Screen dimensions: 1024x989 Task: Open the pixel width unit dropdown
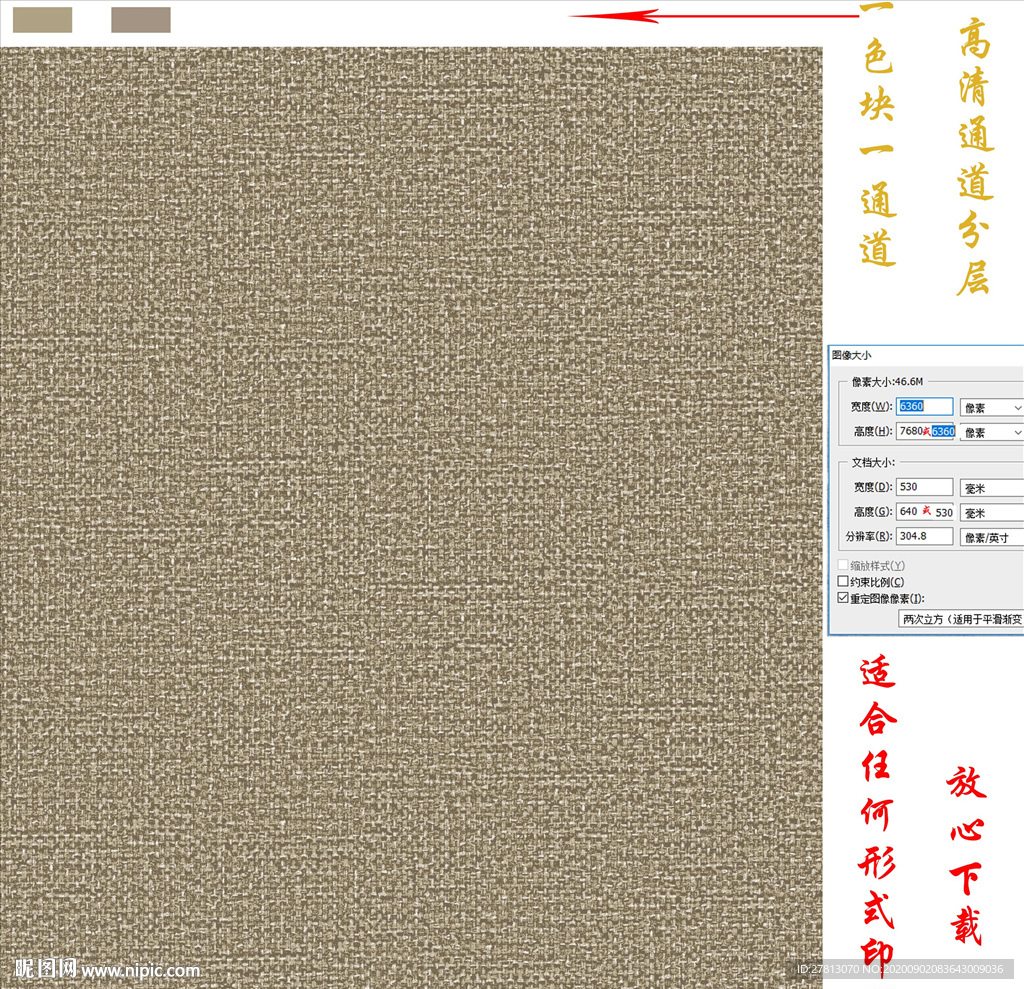click(x=991, y=408)
